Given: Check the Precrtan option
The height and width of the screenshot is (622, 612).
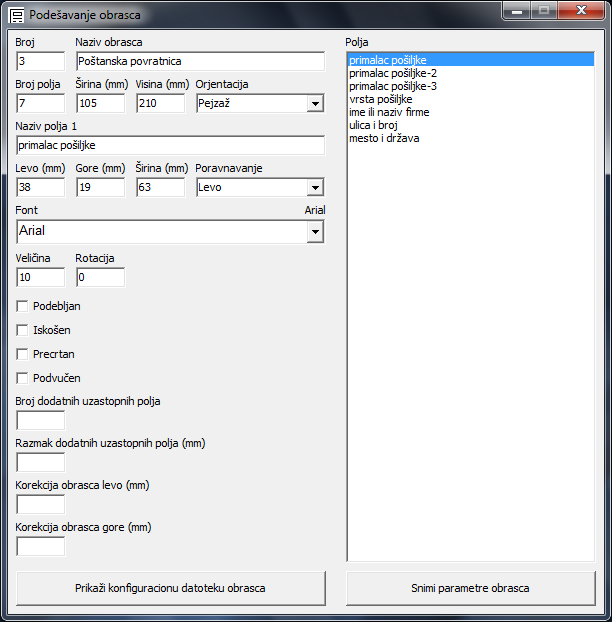Looking at the screenshot, I should [23, 354].
